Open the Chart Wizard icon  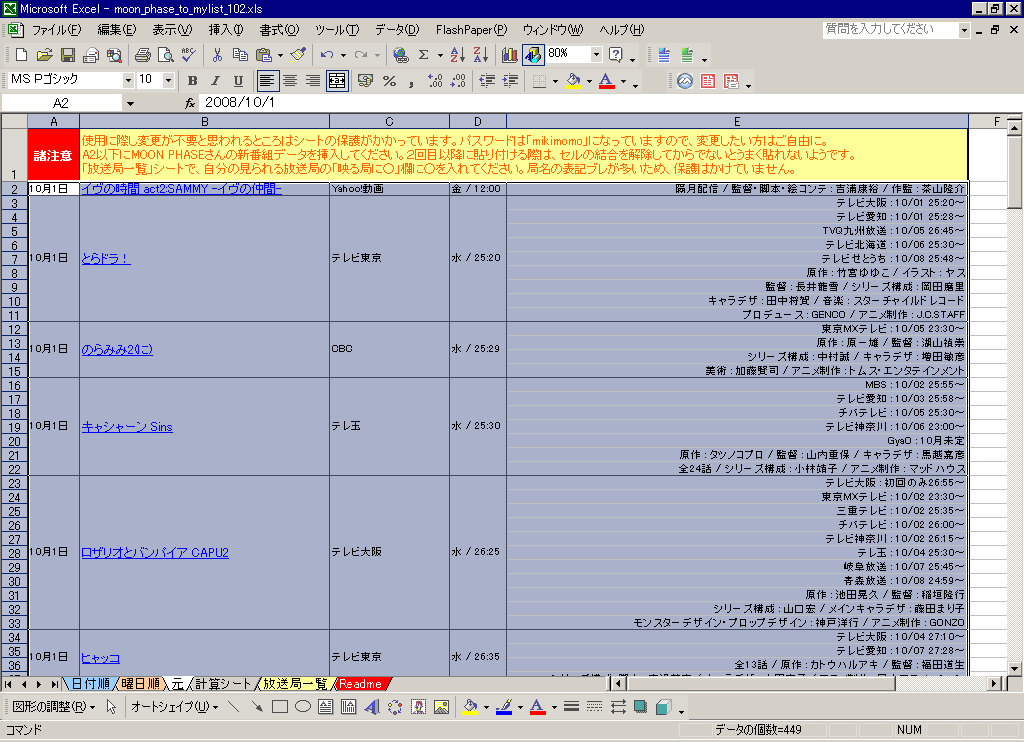click(x=510, y=55)
